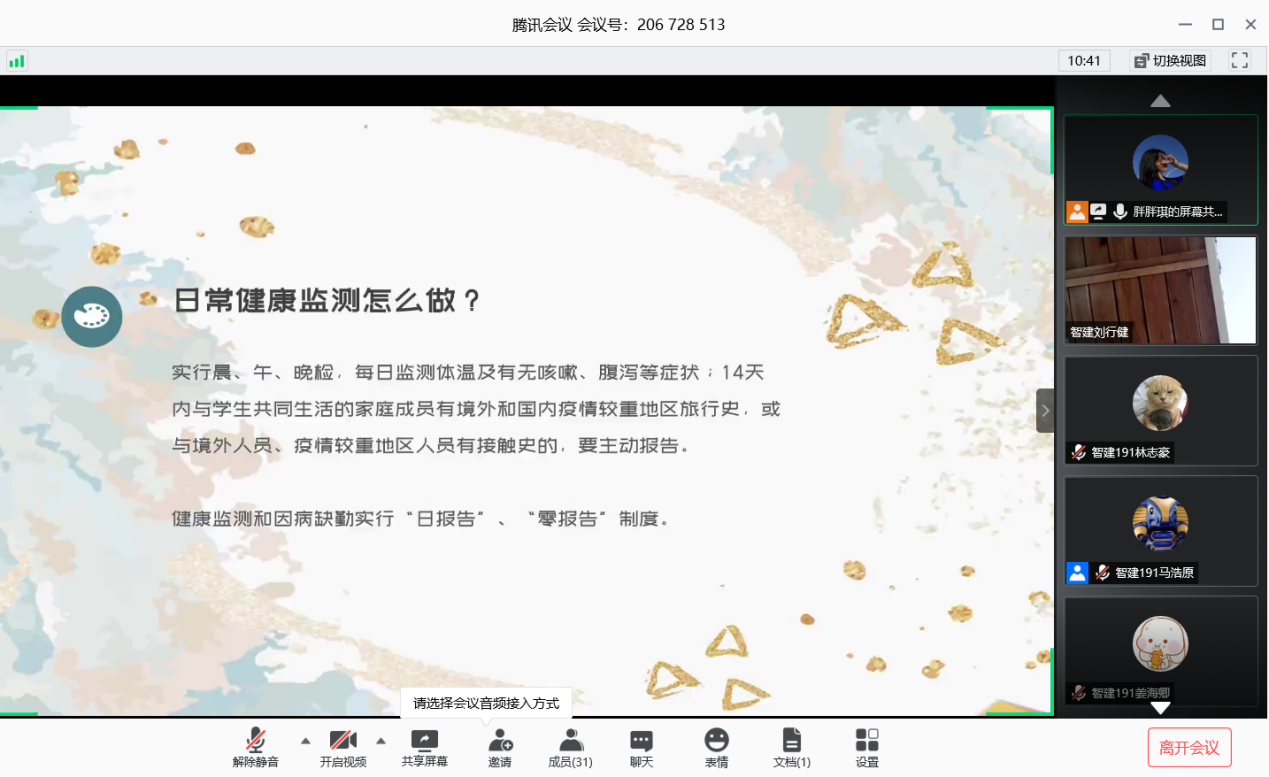Viewport: 1269px width, 777px height.
Task: Select 智建191林志豪 participant tile
Action: [x=1160, y=410]
